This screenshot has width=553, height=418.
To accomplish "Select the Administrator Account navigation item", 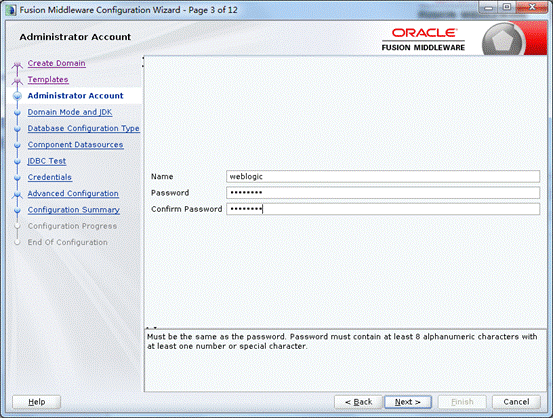I will tap(75, 96).
